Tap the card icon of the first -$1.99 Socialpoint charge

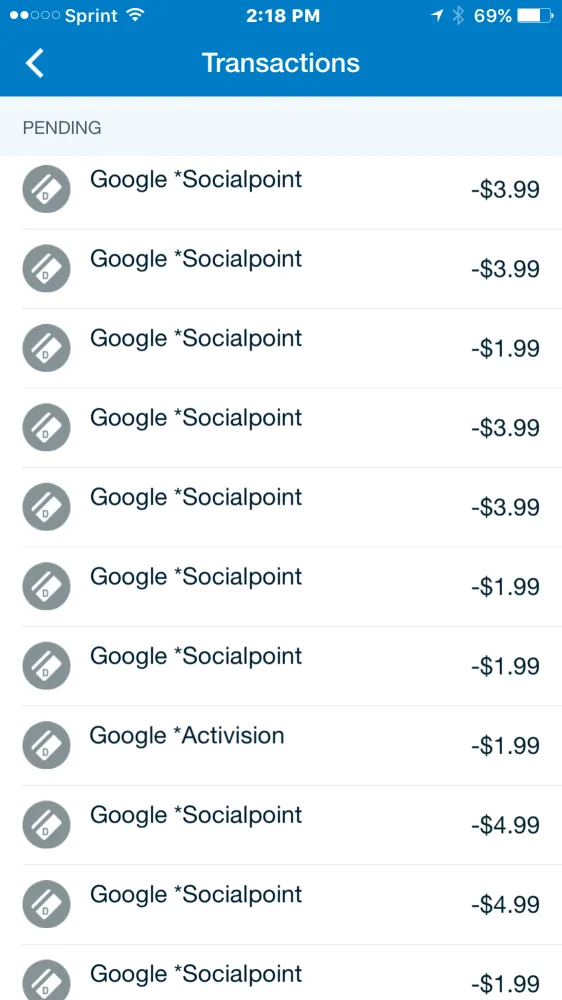(x=47, y=348)
